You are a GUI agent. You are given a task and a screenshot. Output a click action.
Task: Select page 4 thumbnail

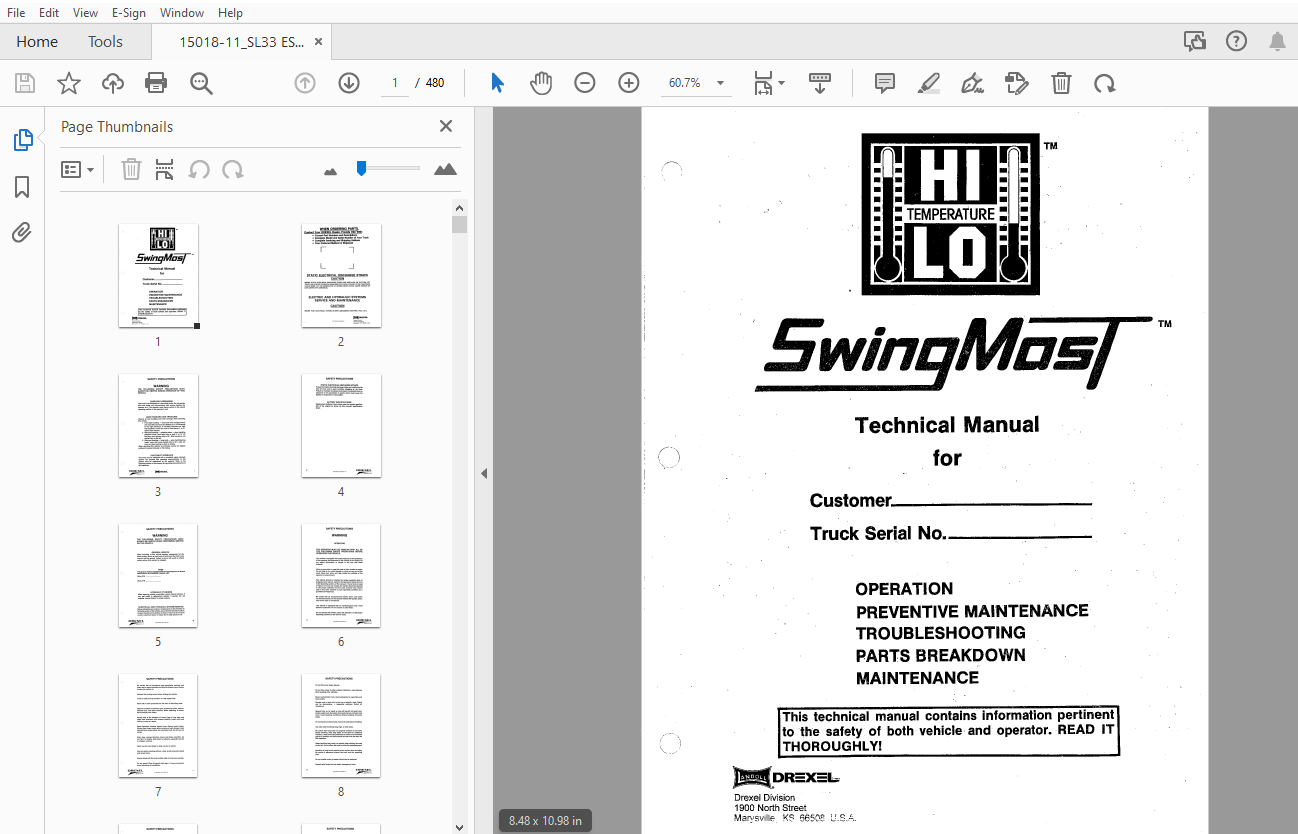coord(341,425)
